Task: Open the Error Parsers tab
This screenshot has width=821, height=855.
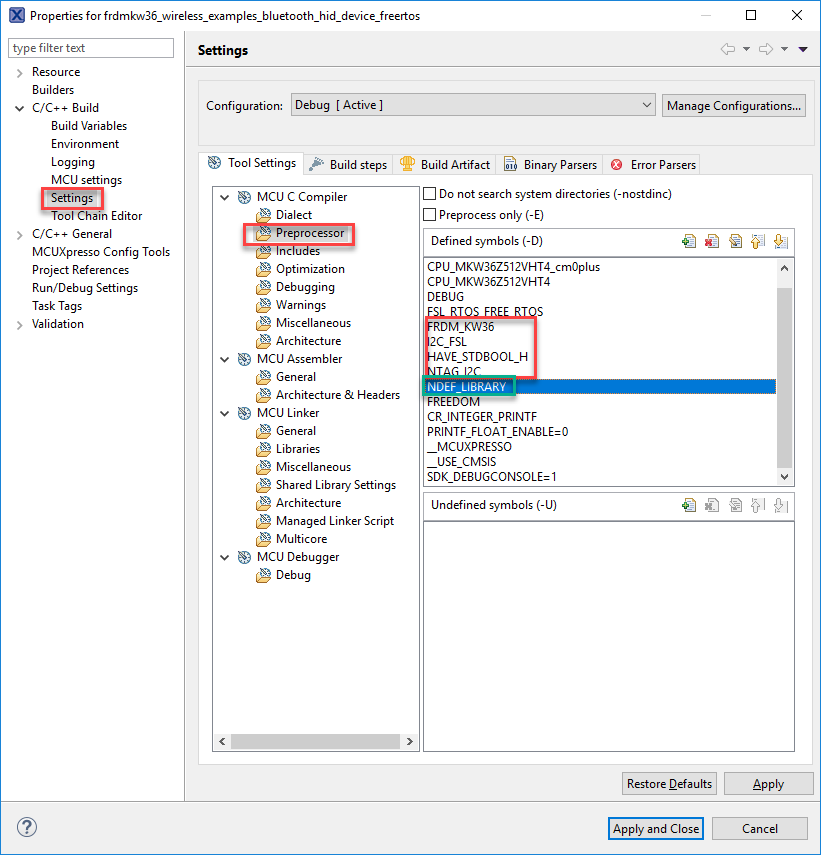Action: pyautogui.click(x=653, y=165)
